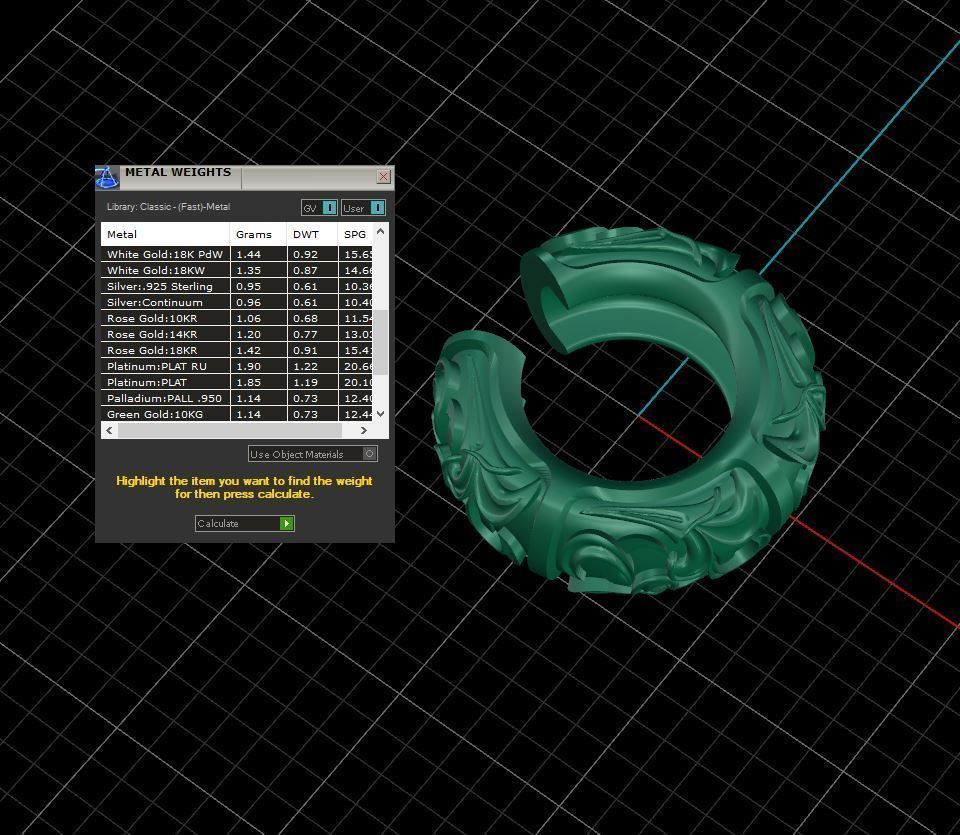Click the right arrow of horizontal scrollbar
960x835 pixels.
364,430
